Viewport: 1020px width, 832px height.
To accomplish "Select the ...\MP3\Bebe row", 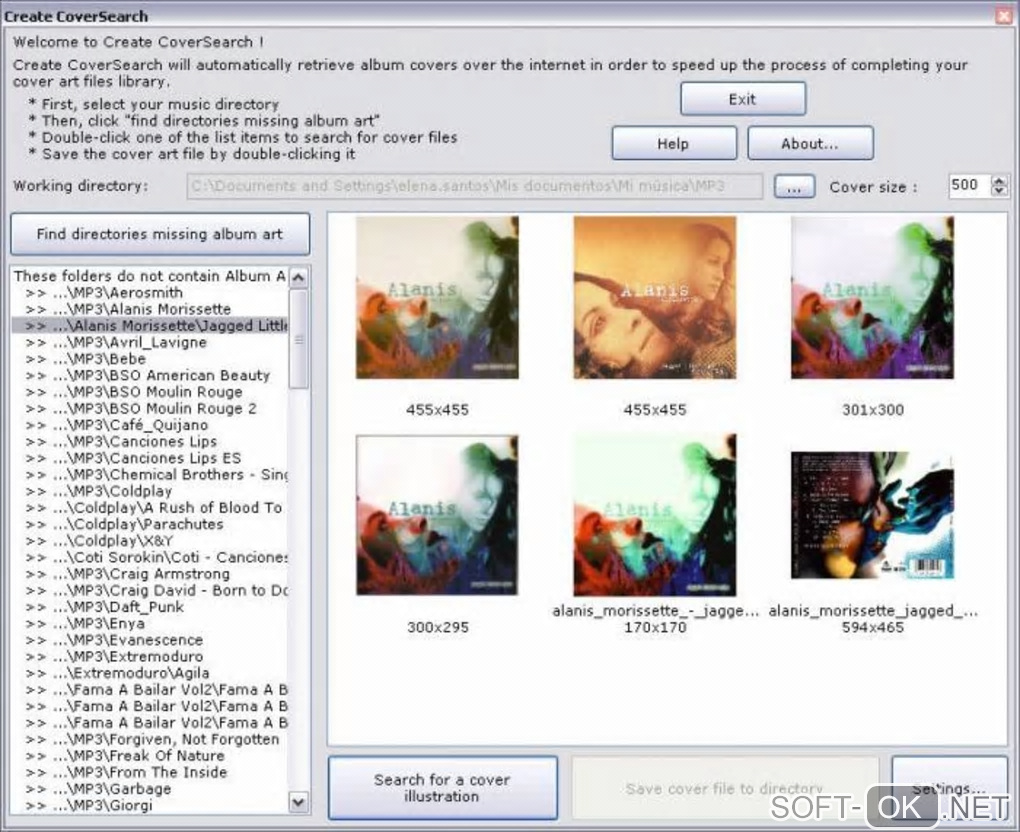I will pyautogui.click(x=150, y=359).
